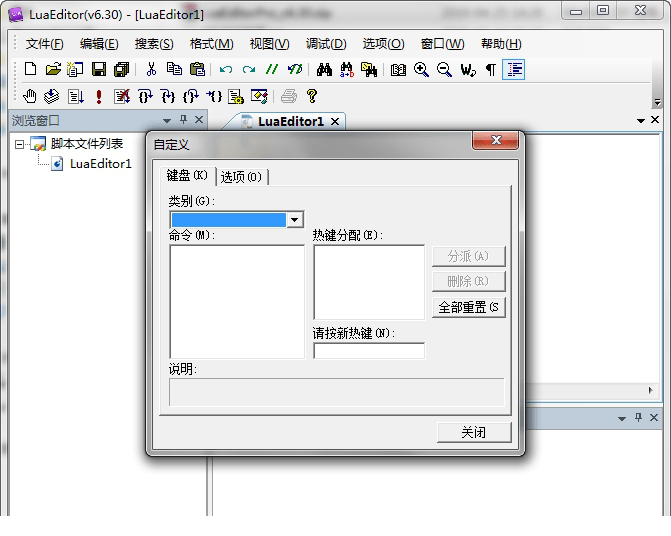Click the 关闭 button
The image size is (671, 536).
(x=474, y=432)
